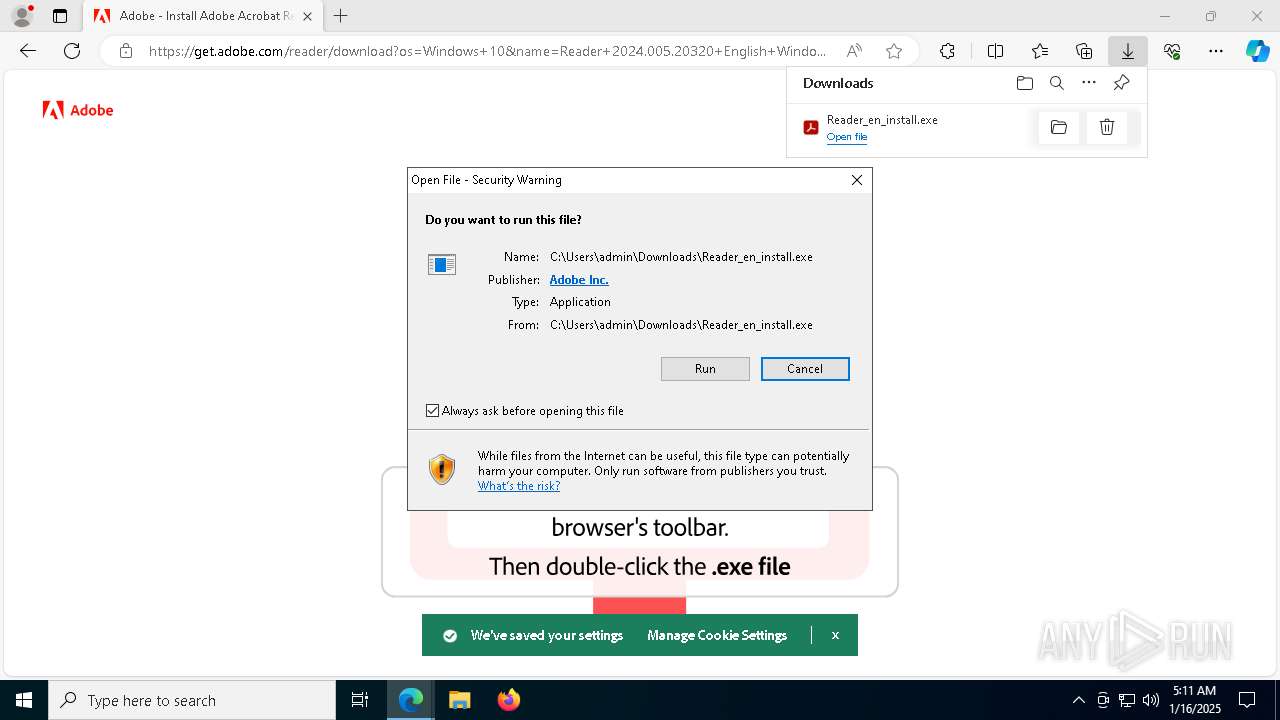Screen dimensions: 1280x720
Task: Open the Extensions puzzle icon
Action: pos(947,51)
